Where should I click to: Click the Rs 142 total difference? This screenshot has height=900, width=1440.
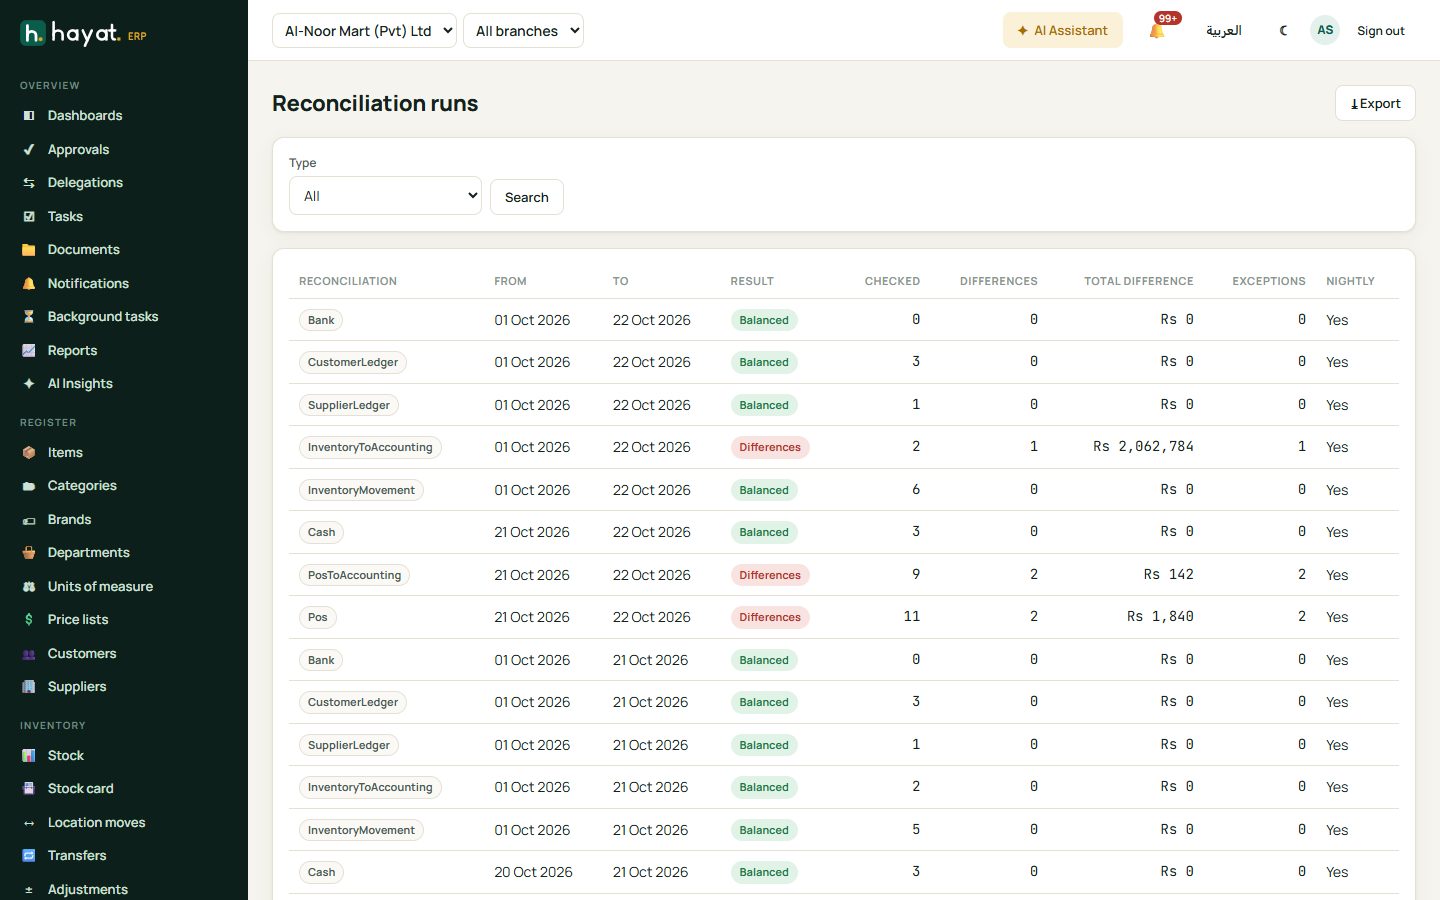click(x=1169, y=575)
